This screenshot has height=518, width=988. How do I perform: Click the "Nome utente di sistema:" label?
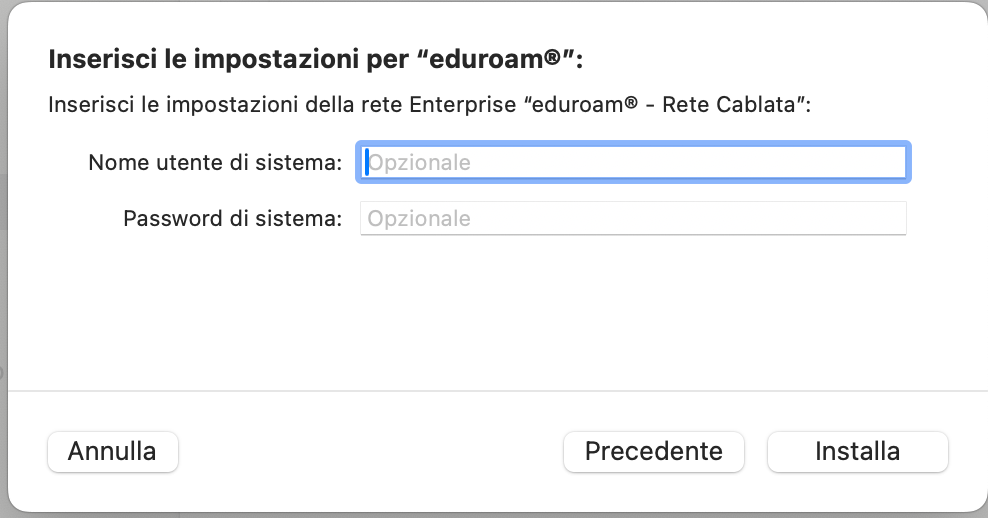tap(215, 162)
